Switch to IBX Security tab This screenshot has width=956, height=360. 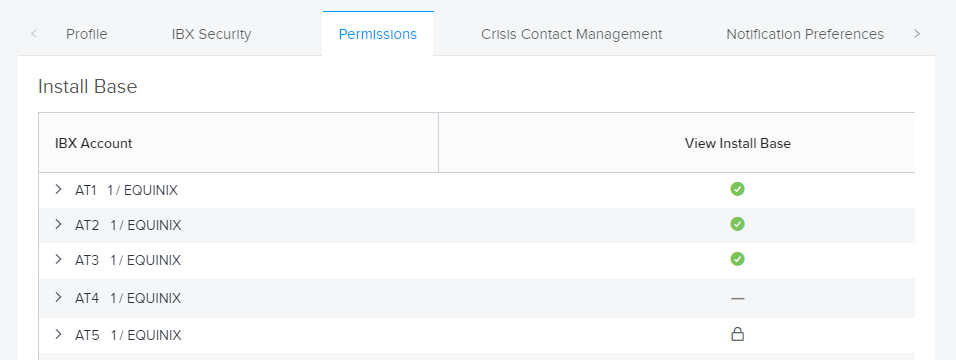pos(212,34)
